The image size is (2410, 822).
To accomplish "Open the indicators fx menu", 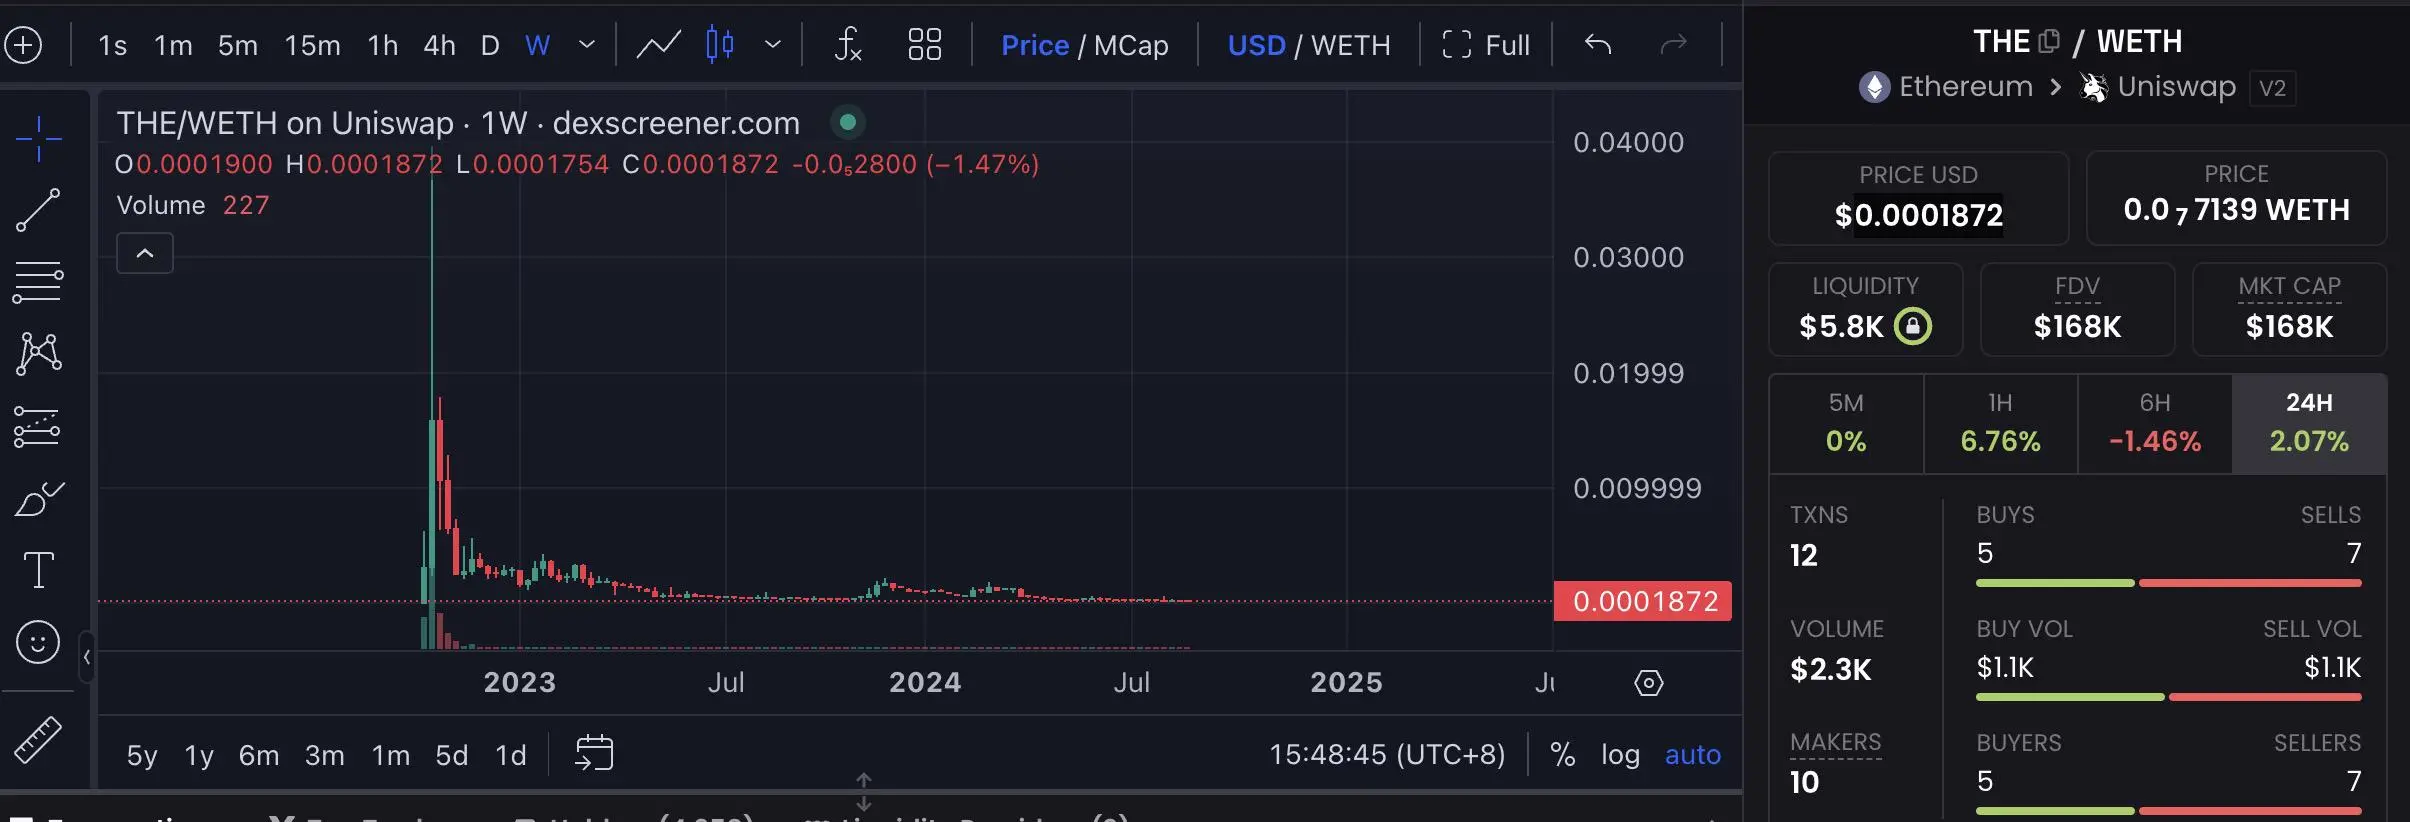I will coord(847,45).
